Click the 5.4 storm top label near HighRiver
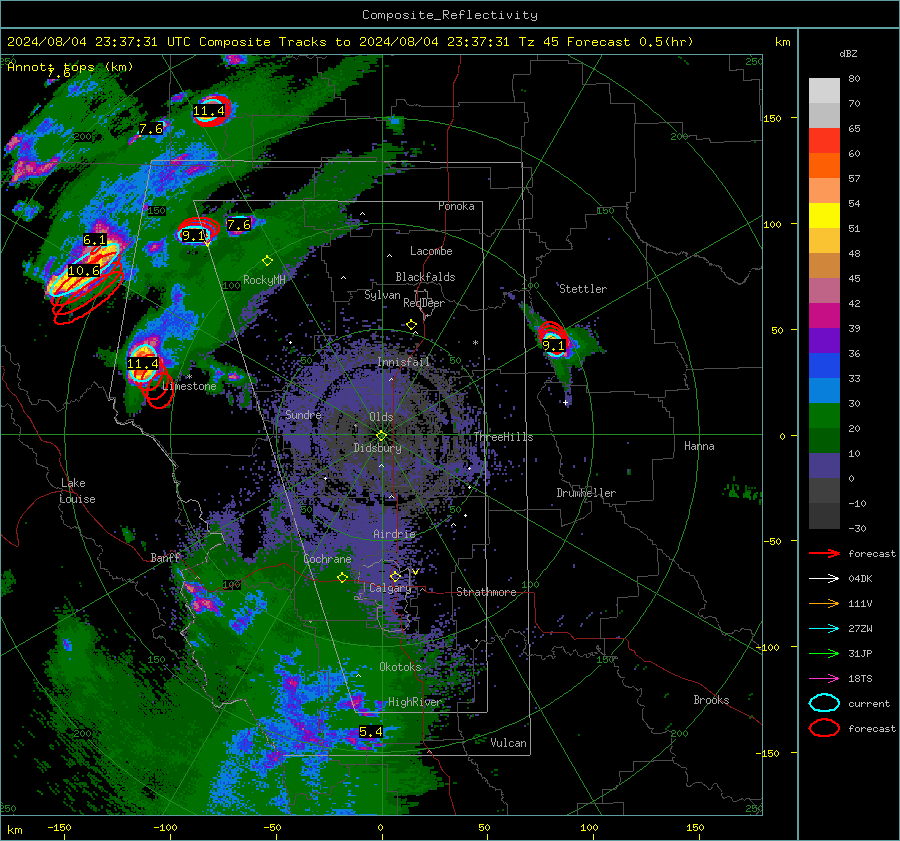This screenshot has height=841, width=900. (x=371, y=732)
